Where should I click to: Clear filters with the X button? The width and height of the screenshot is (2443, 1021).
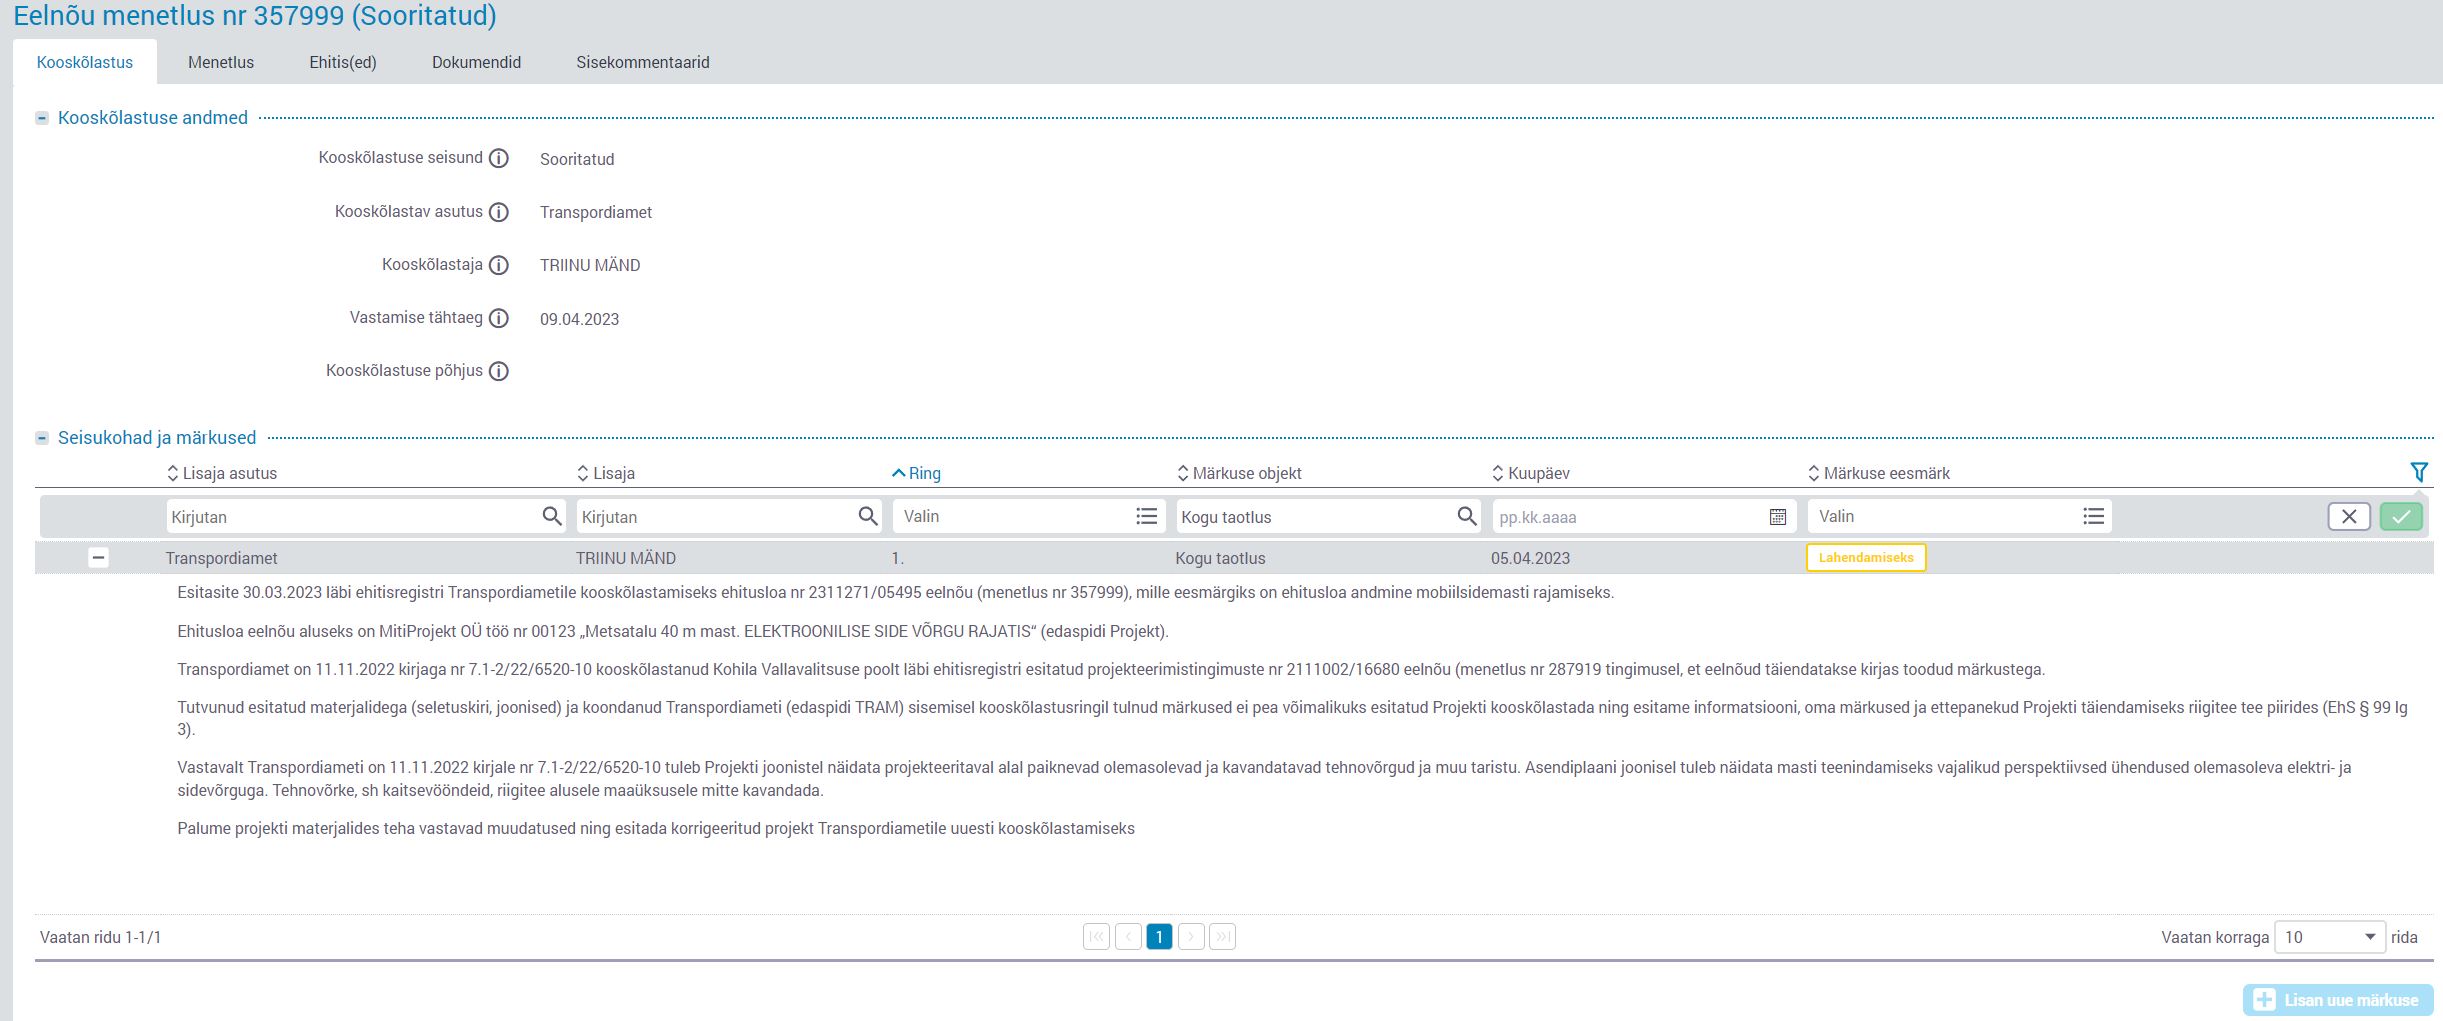click(x=2348, y=516)
